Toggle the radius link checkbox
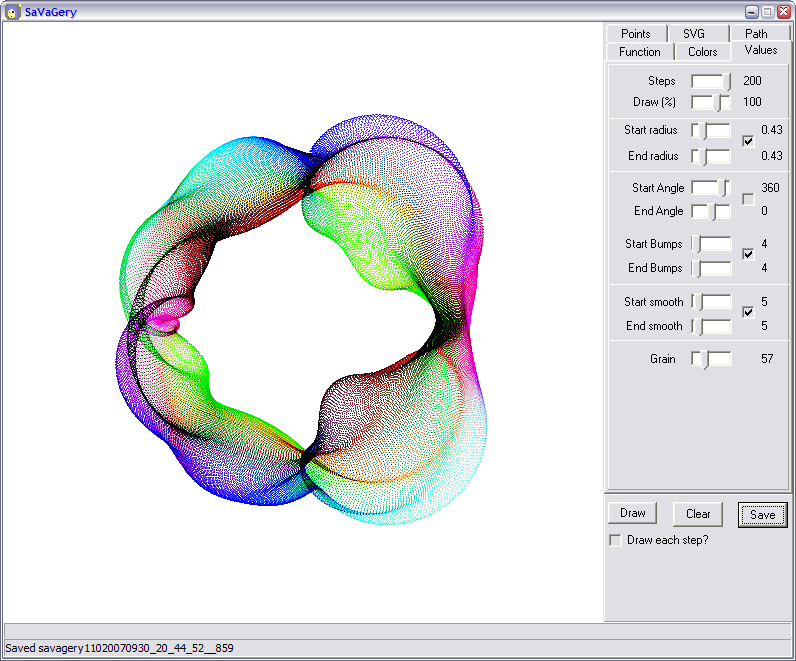This screenshot has width=796, height=661. 748,142
